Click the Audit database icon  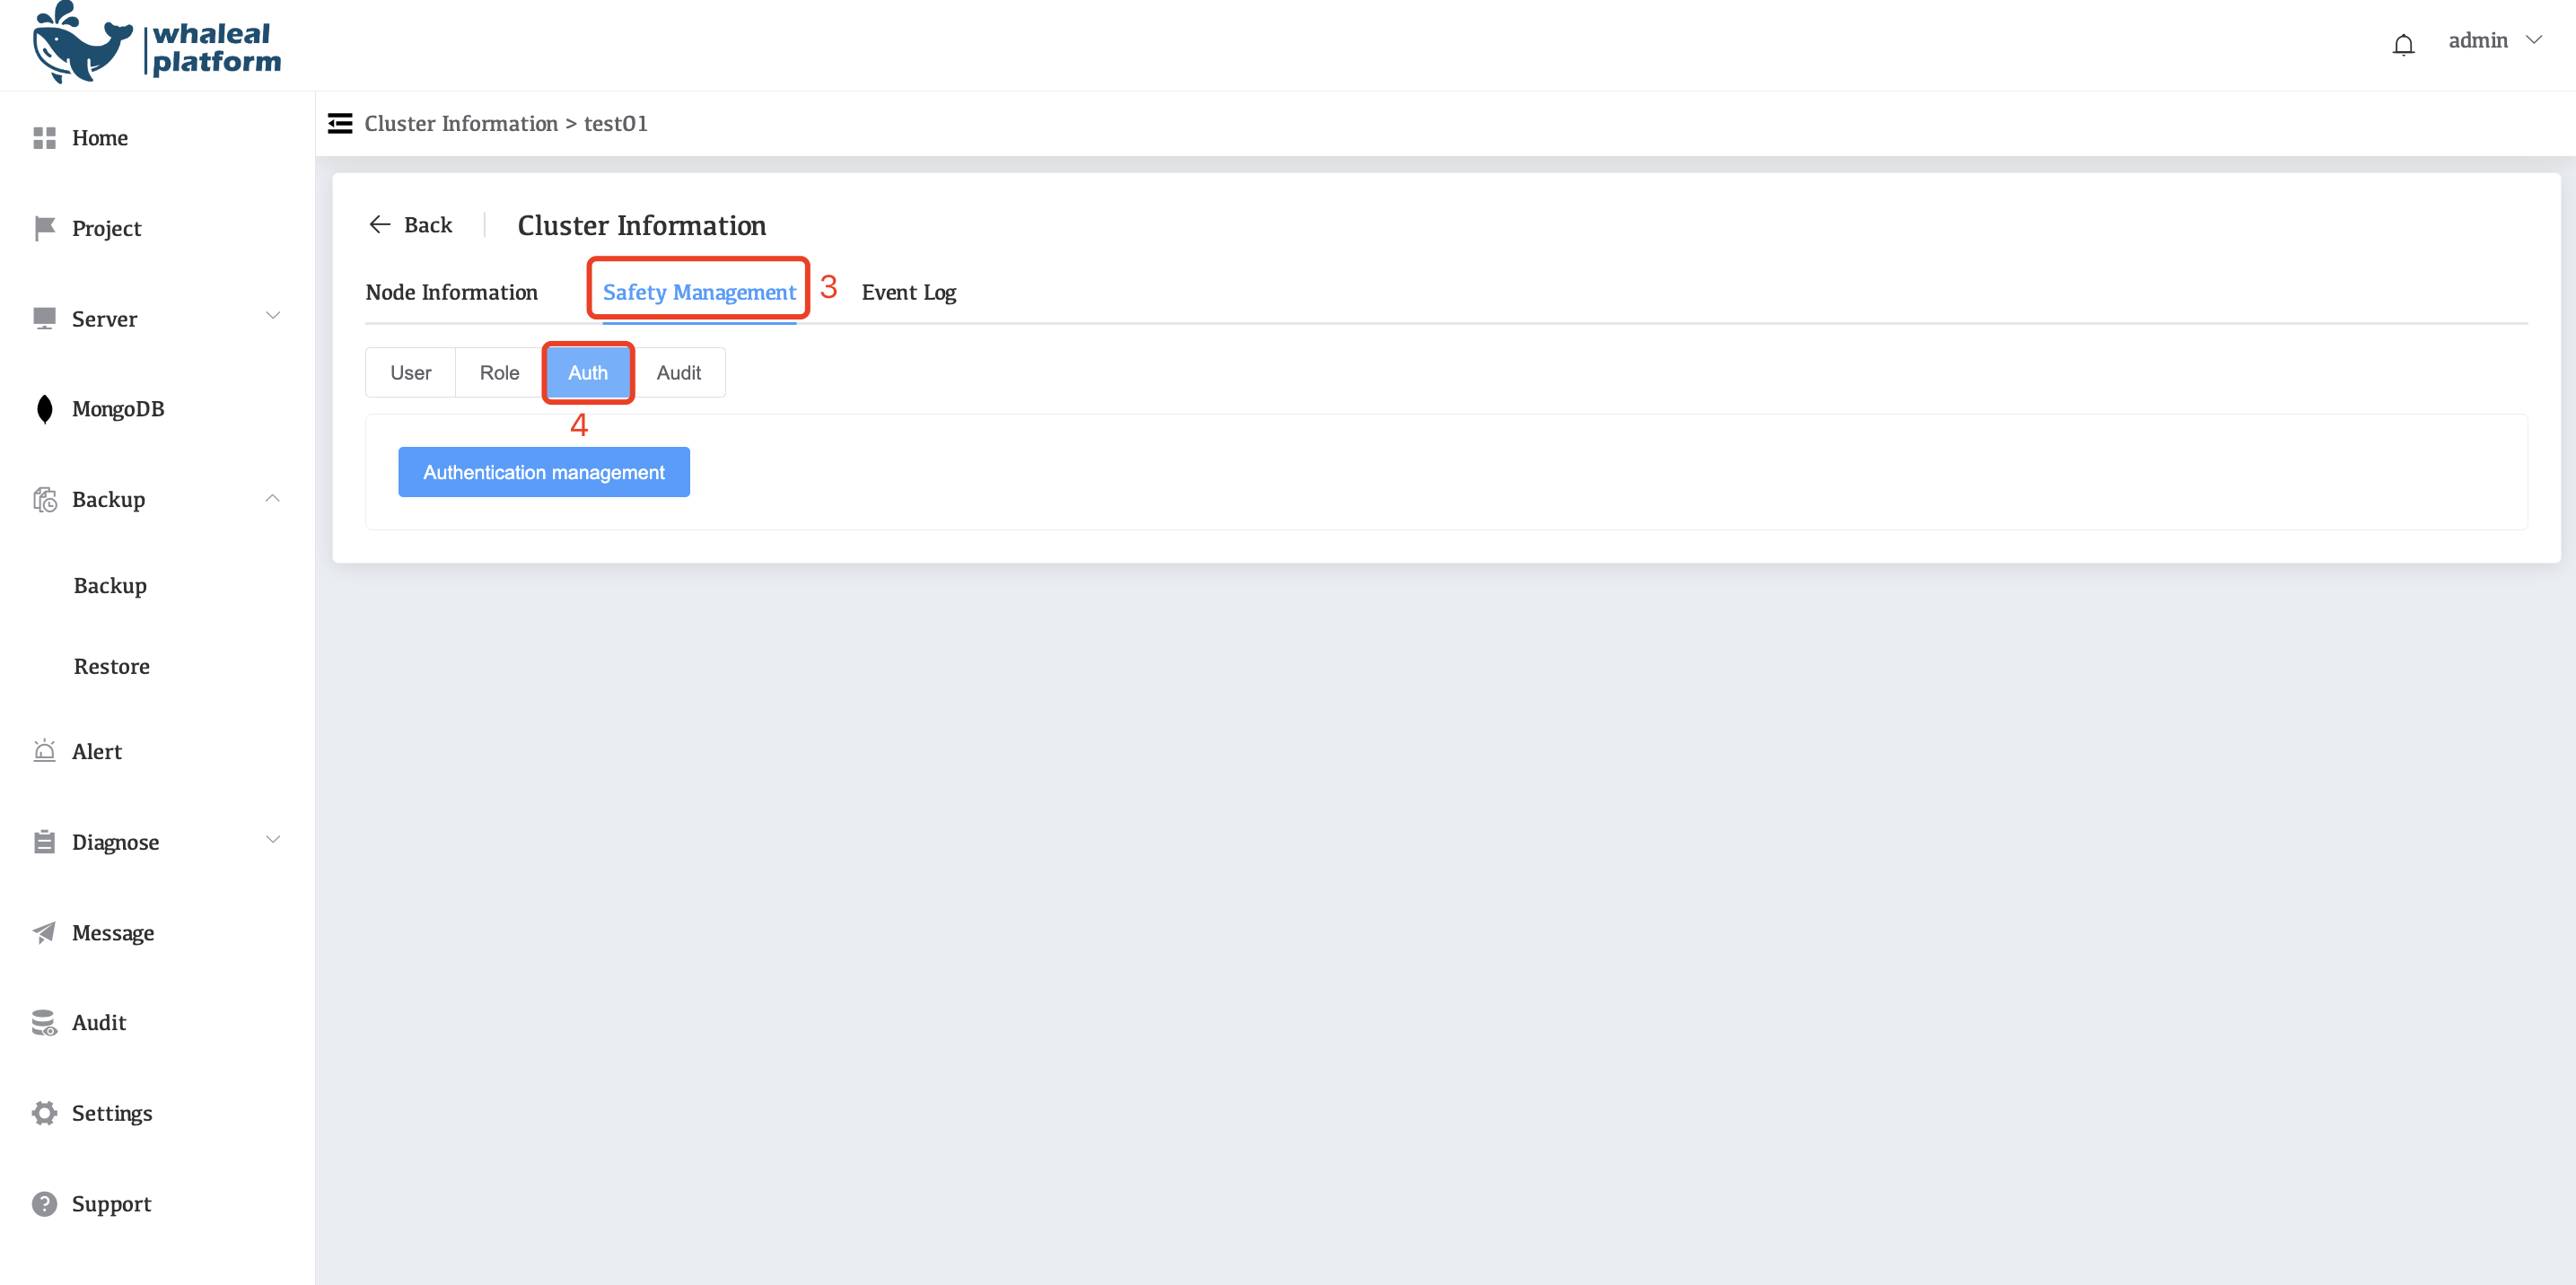(44, 1022)
